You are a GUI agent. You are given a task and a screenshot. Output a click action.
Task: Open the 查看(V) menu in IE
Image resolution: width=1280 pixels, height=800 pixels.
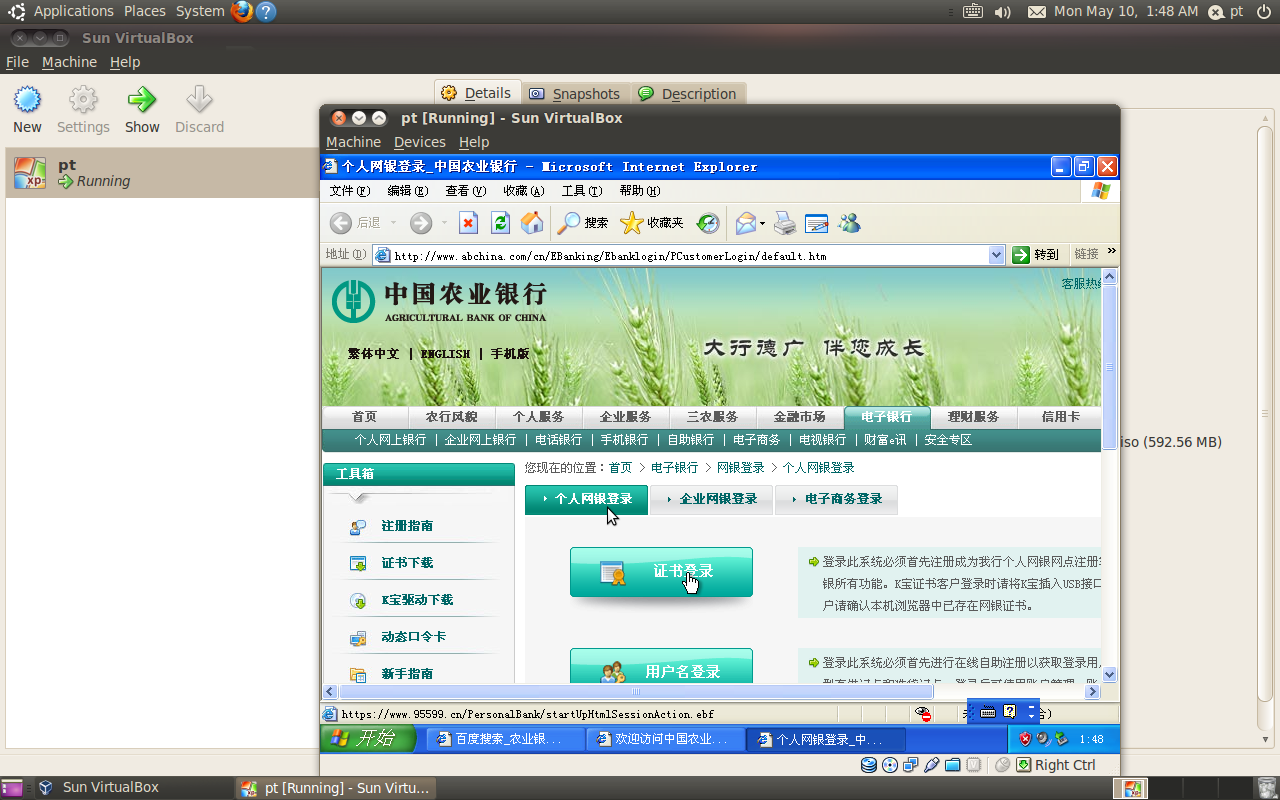pyautogui.click(x=465, y=191)
